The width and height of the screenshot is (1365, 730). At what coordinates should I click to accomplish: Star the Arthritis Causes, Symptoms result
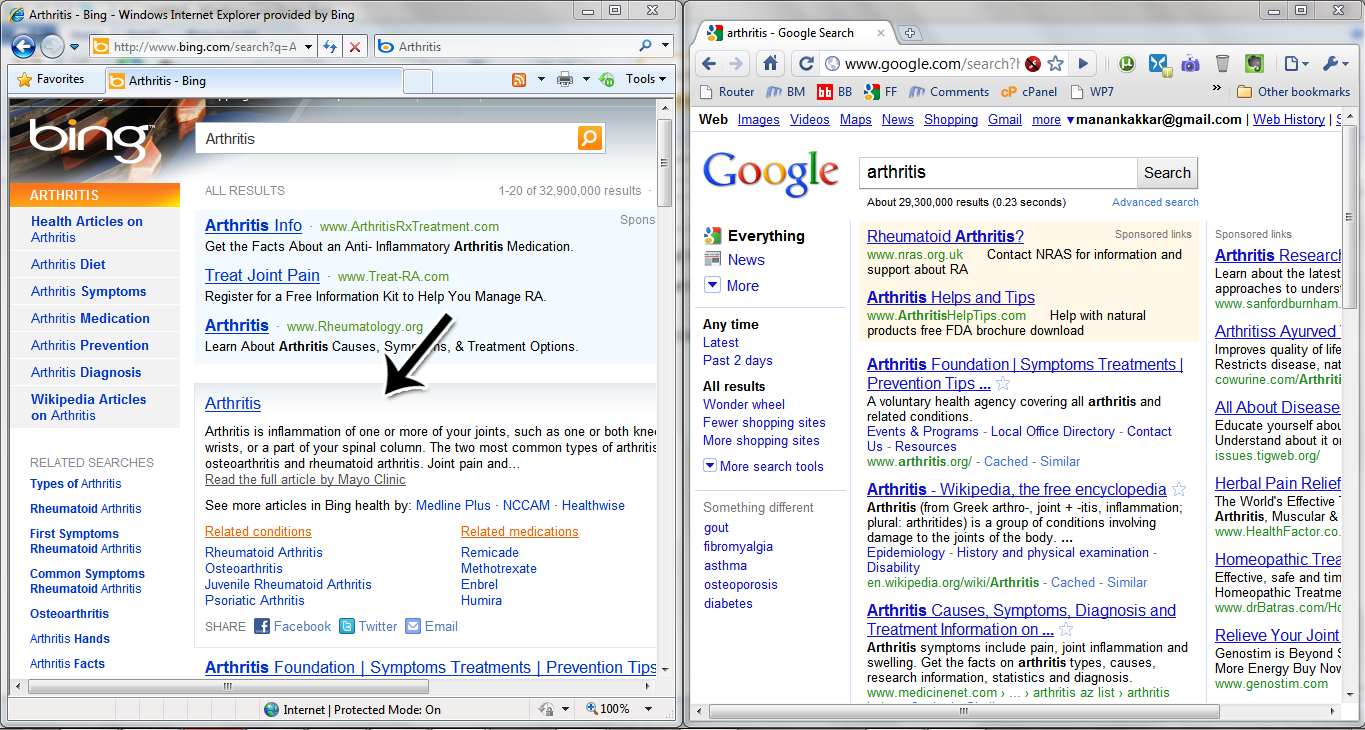1066,629
